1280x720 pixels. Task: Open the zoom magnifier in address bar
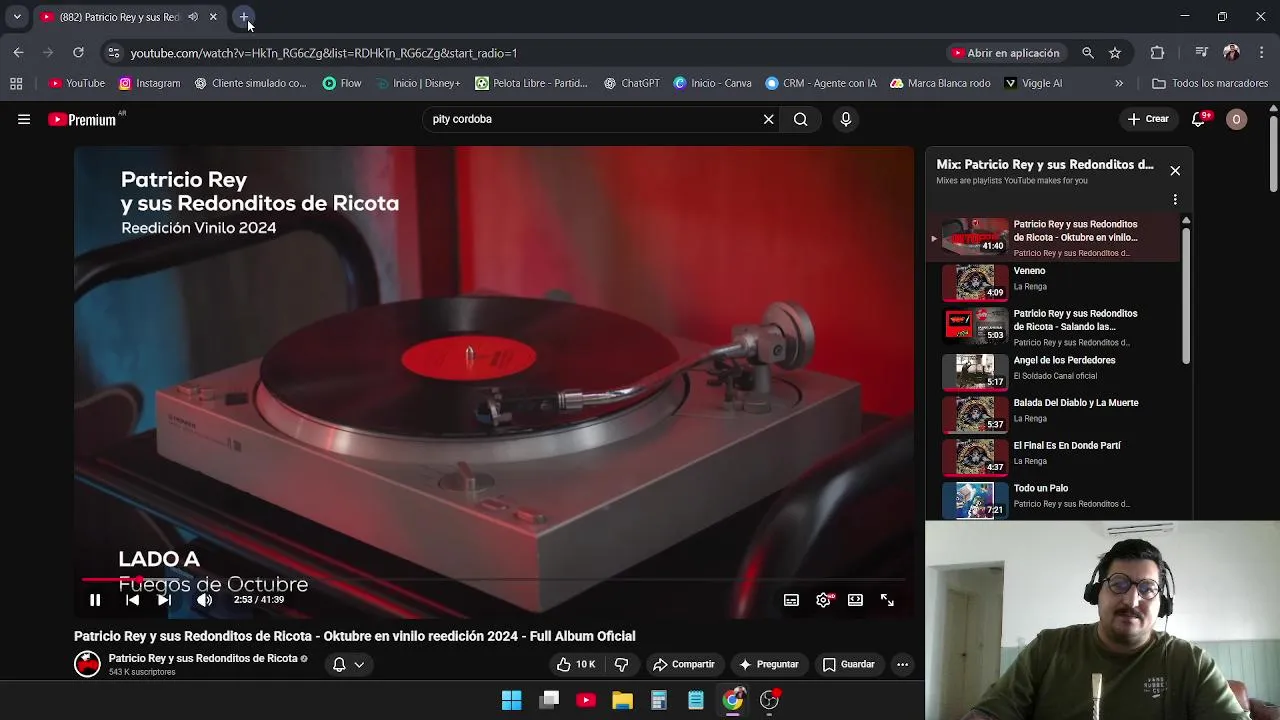[1088, 53]
